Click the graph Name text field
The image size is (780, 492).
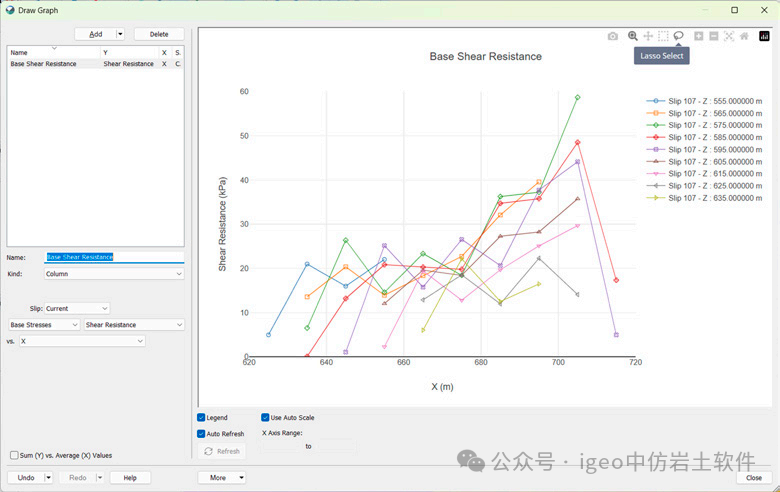114,257
